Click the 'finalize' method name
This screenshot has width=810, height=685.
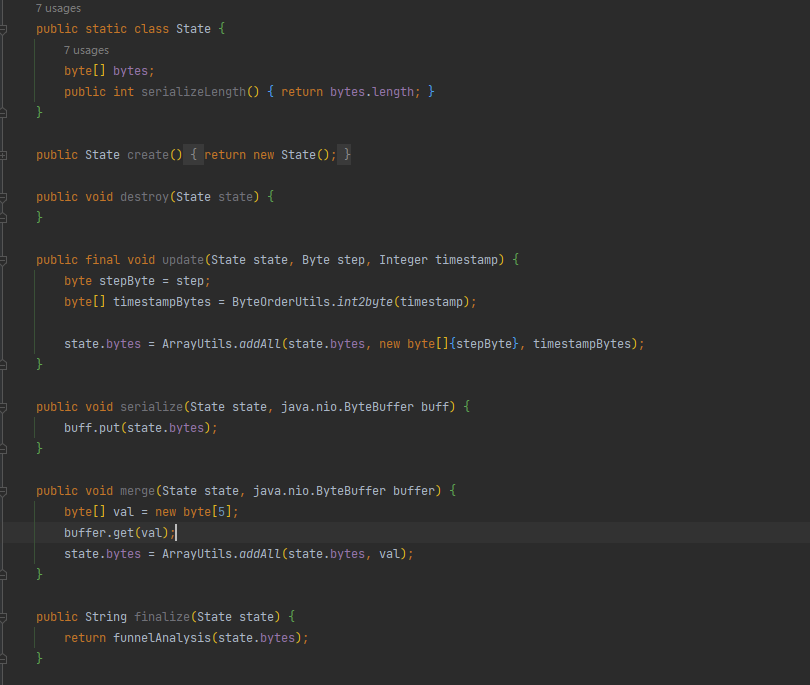pyautogui.click(x=162, y=617)
